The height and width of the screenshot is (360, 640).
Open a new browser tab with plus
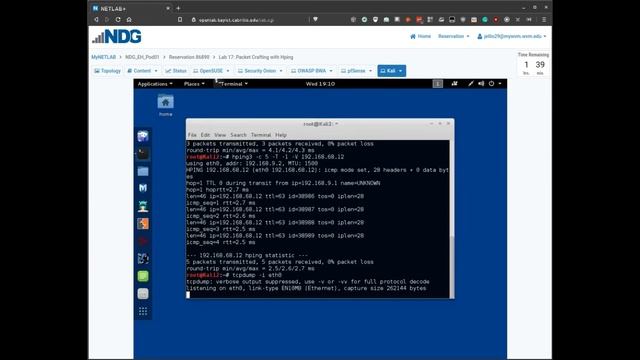178,8
